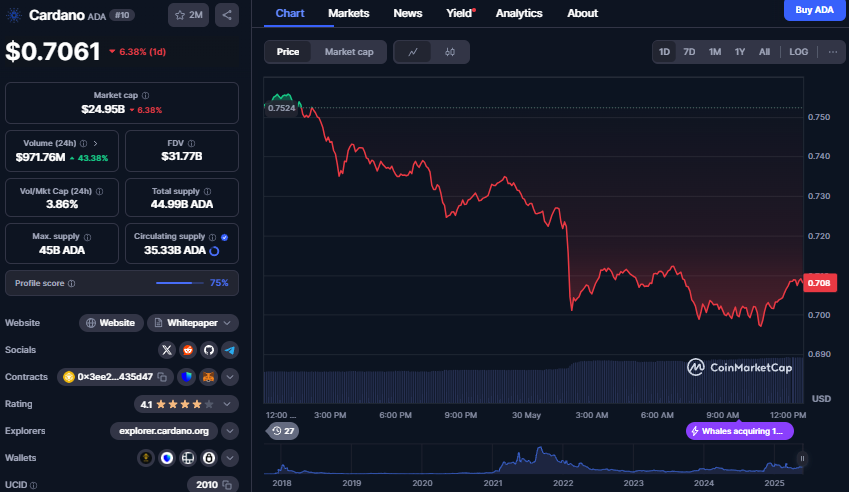The width and height of the screenshot is (849, 492).
Task: Click Max. supply info icon
Action: [x=87, y=237]
